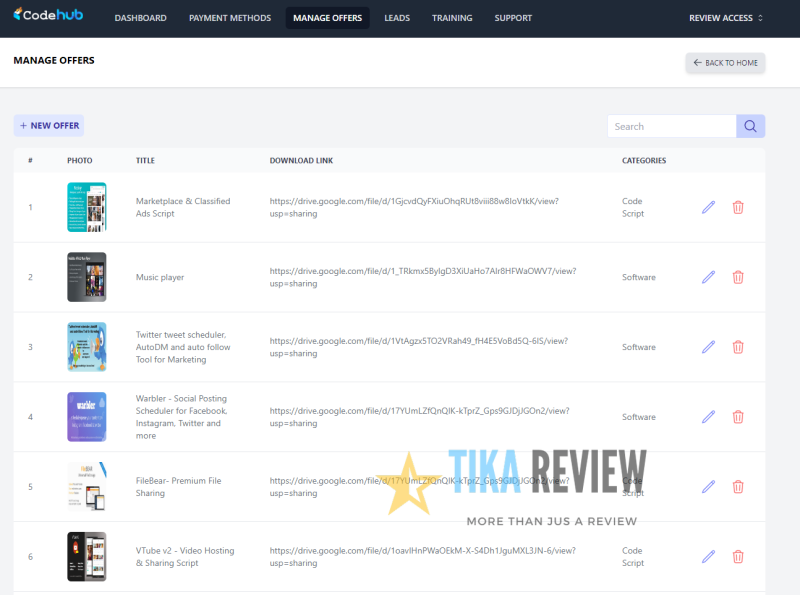Screen dimensions: 800x595
Task: Edit the FileBear Premium File Sharing offer
Action: coord(708,487)
